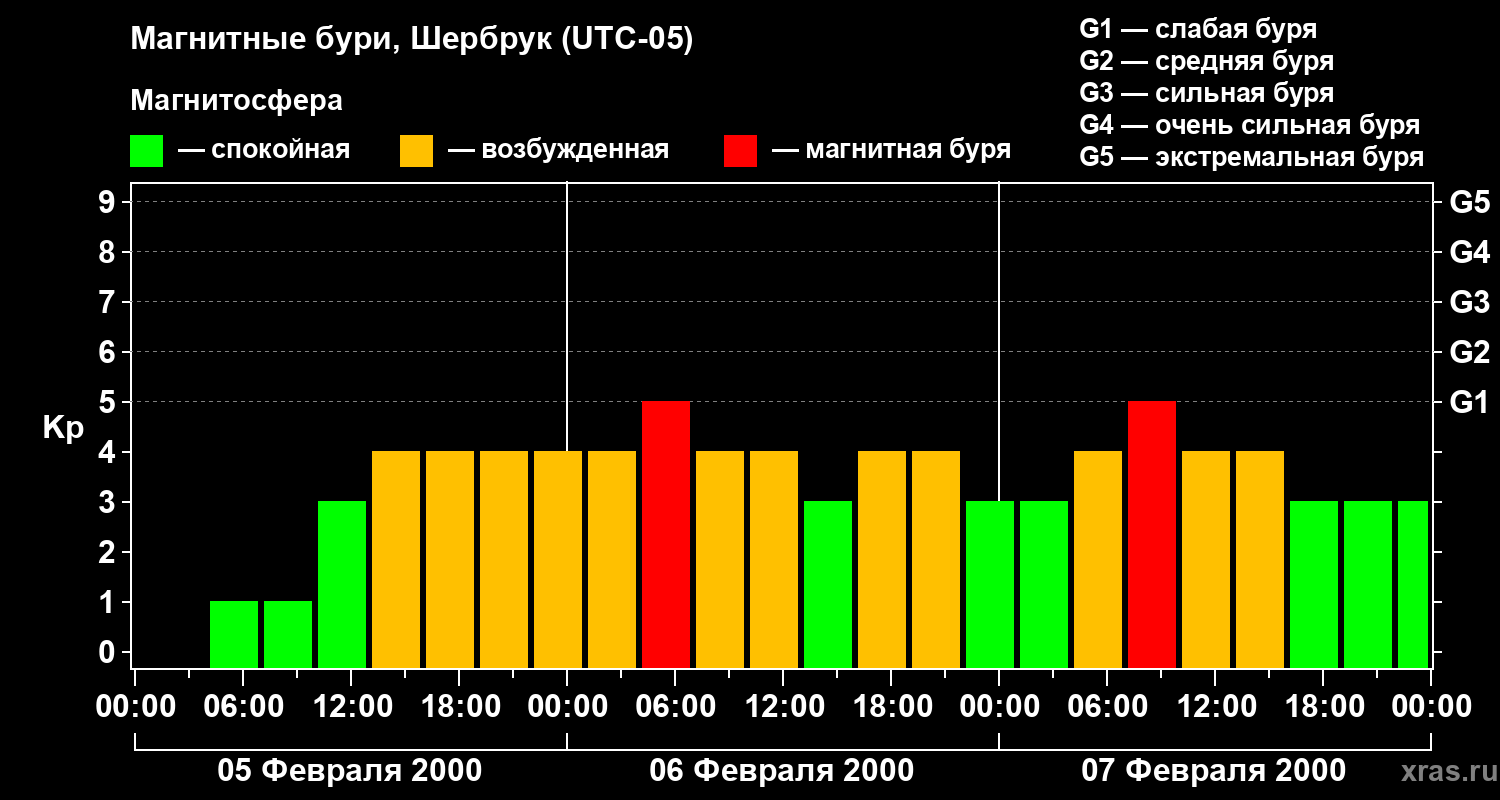Click the "— магнитная буря" legend label
Viewport: 1500px width, 800px height.
point(891,150)
